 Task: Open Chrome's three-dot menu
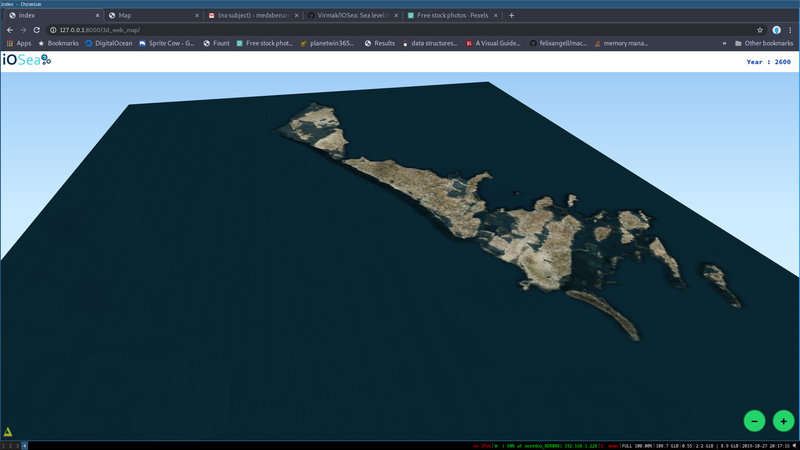click(791, 30)
